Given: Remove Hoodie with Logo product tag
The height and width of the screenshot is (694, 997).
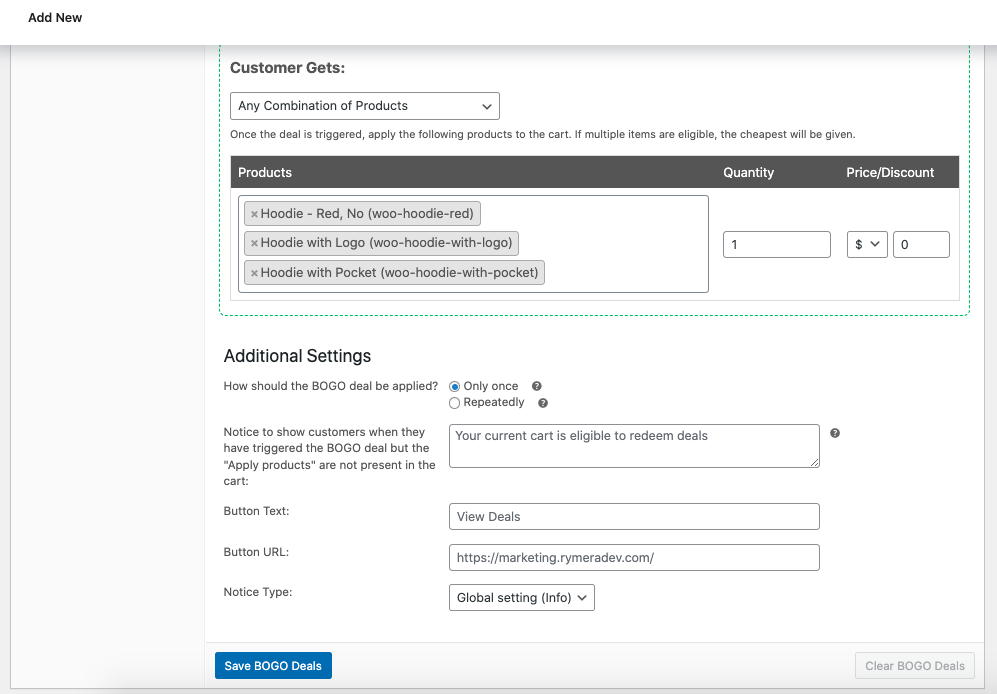Looking at the screenshot, I should click(254, 244).
